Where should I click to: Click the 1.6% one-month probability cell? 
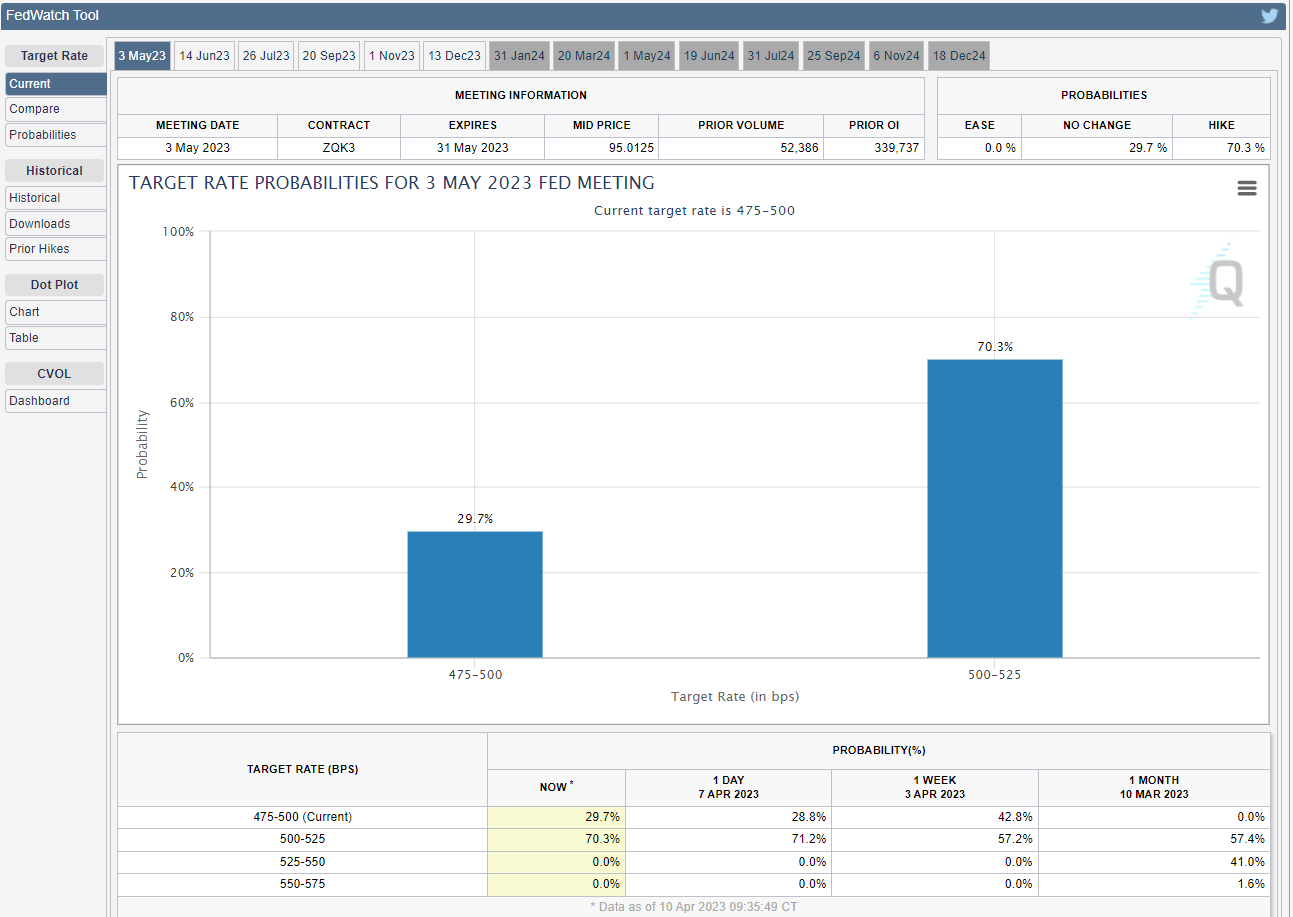pos(1154,884)
